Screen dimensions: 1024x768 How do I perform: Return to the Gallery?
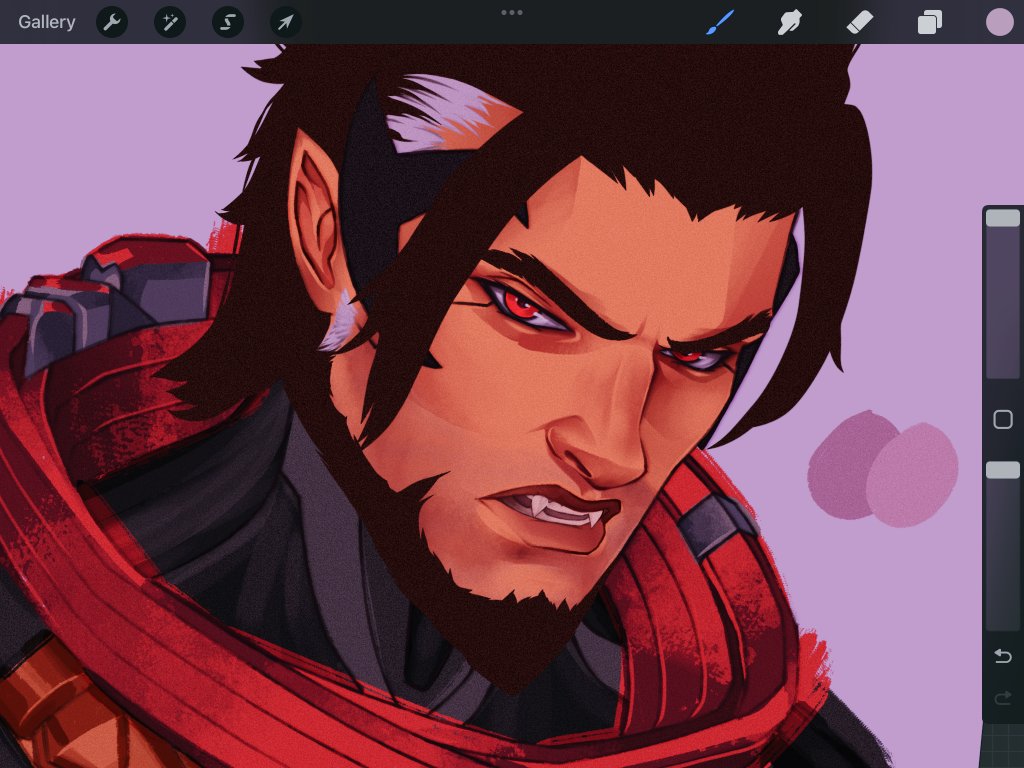coord(46,22)
